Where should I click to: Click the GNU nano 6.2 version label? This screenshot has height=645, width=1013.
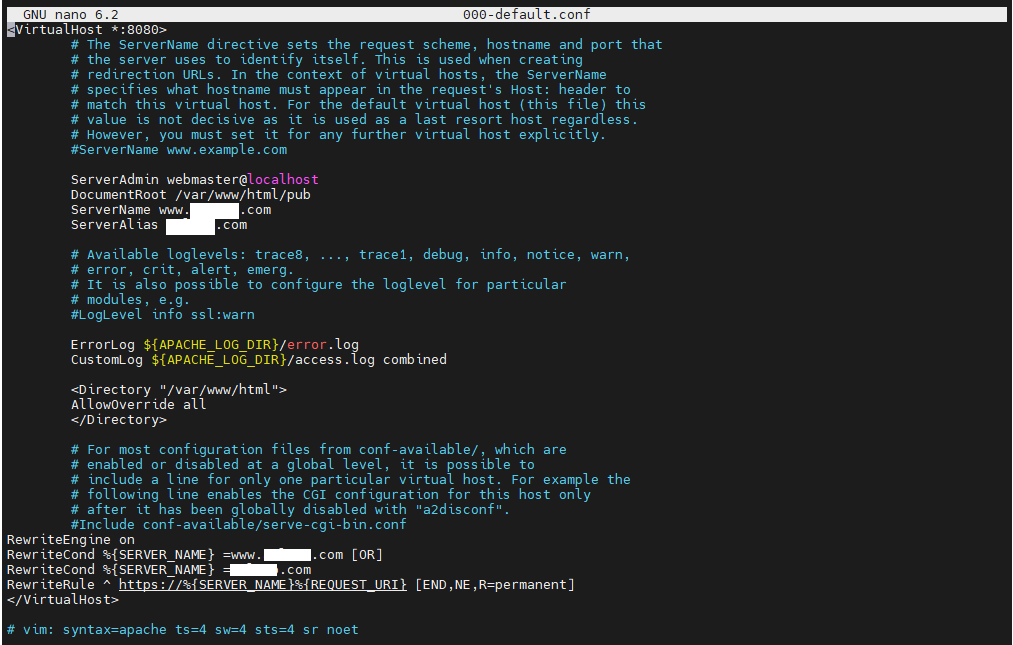70,14
